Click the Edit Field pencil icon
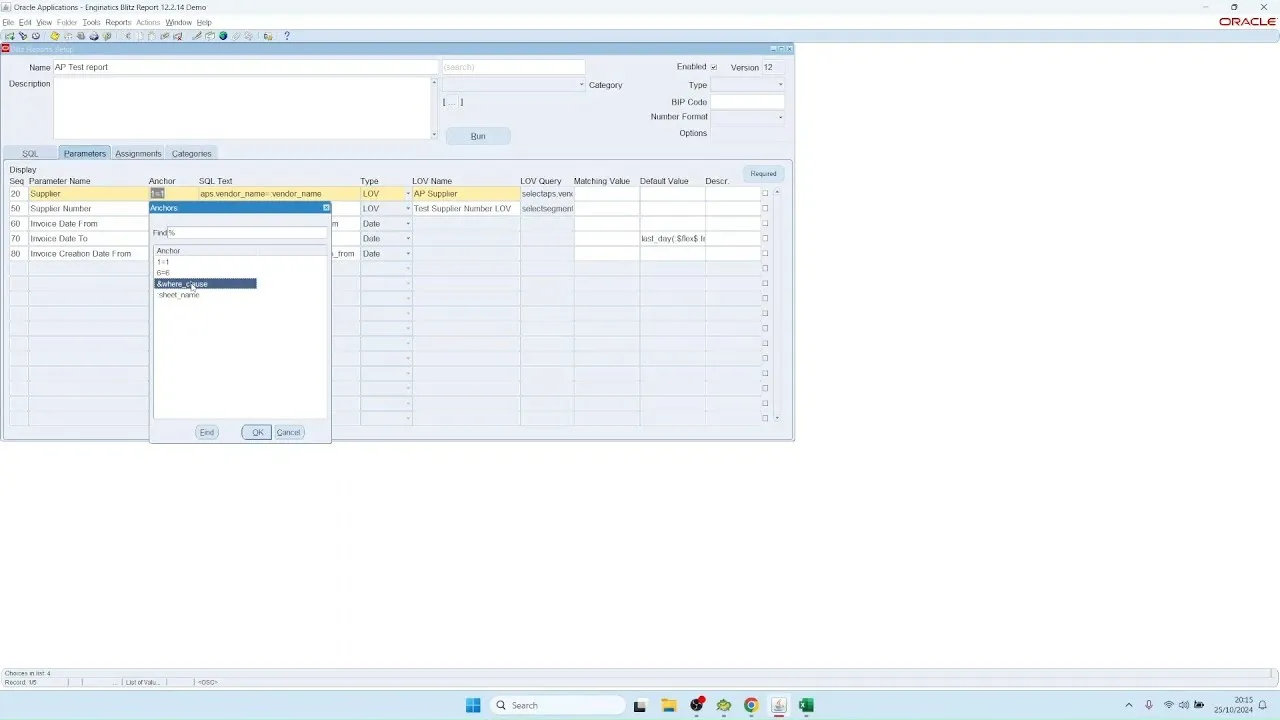Screen dimensions: 1280x720 click(197, 36)
